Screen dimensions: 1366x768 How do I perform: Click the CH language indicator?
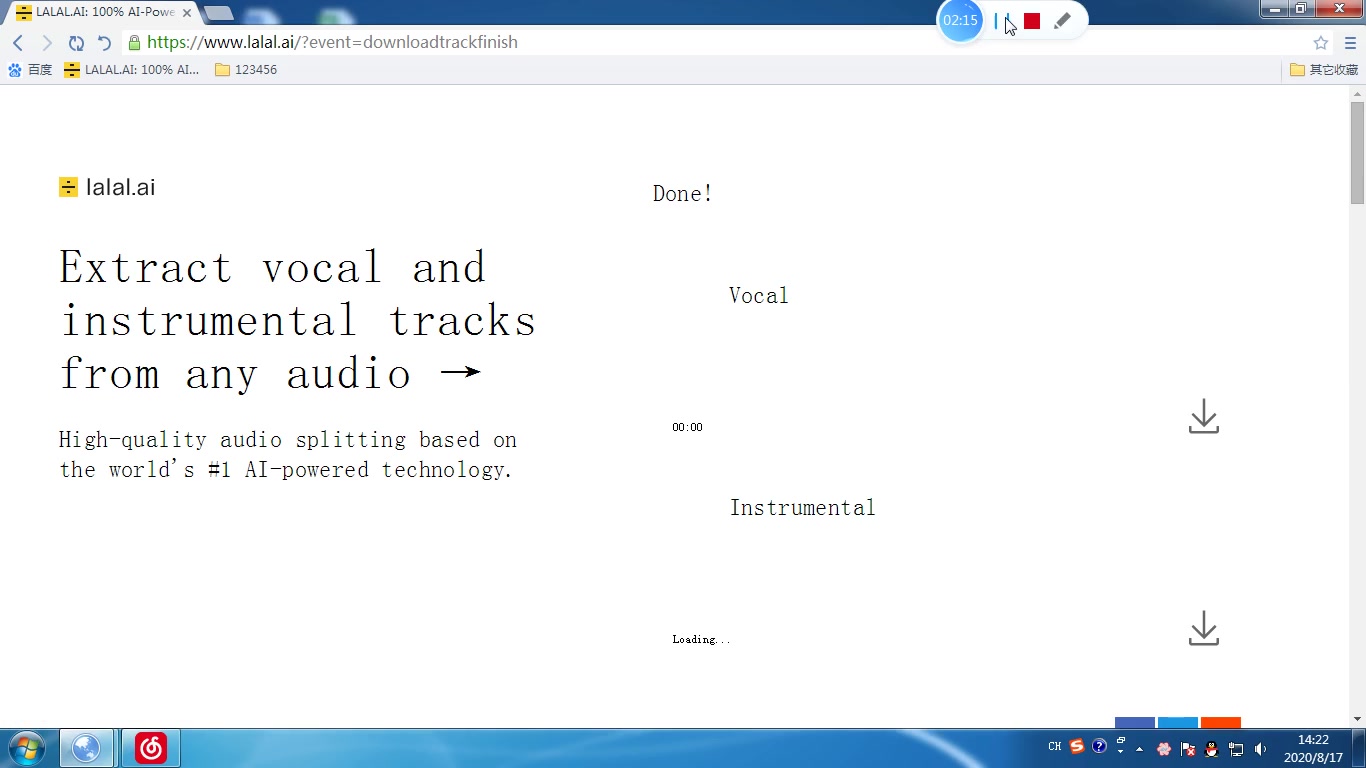[x=1054, y=747]
